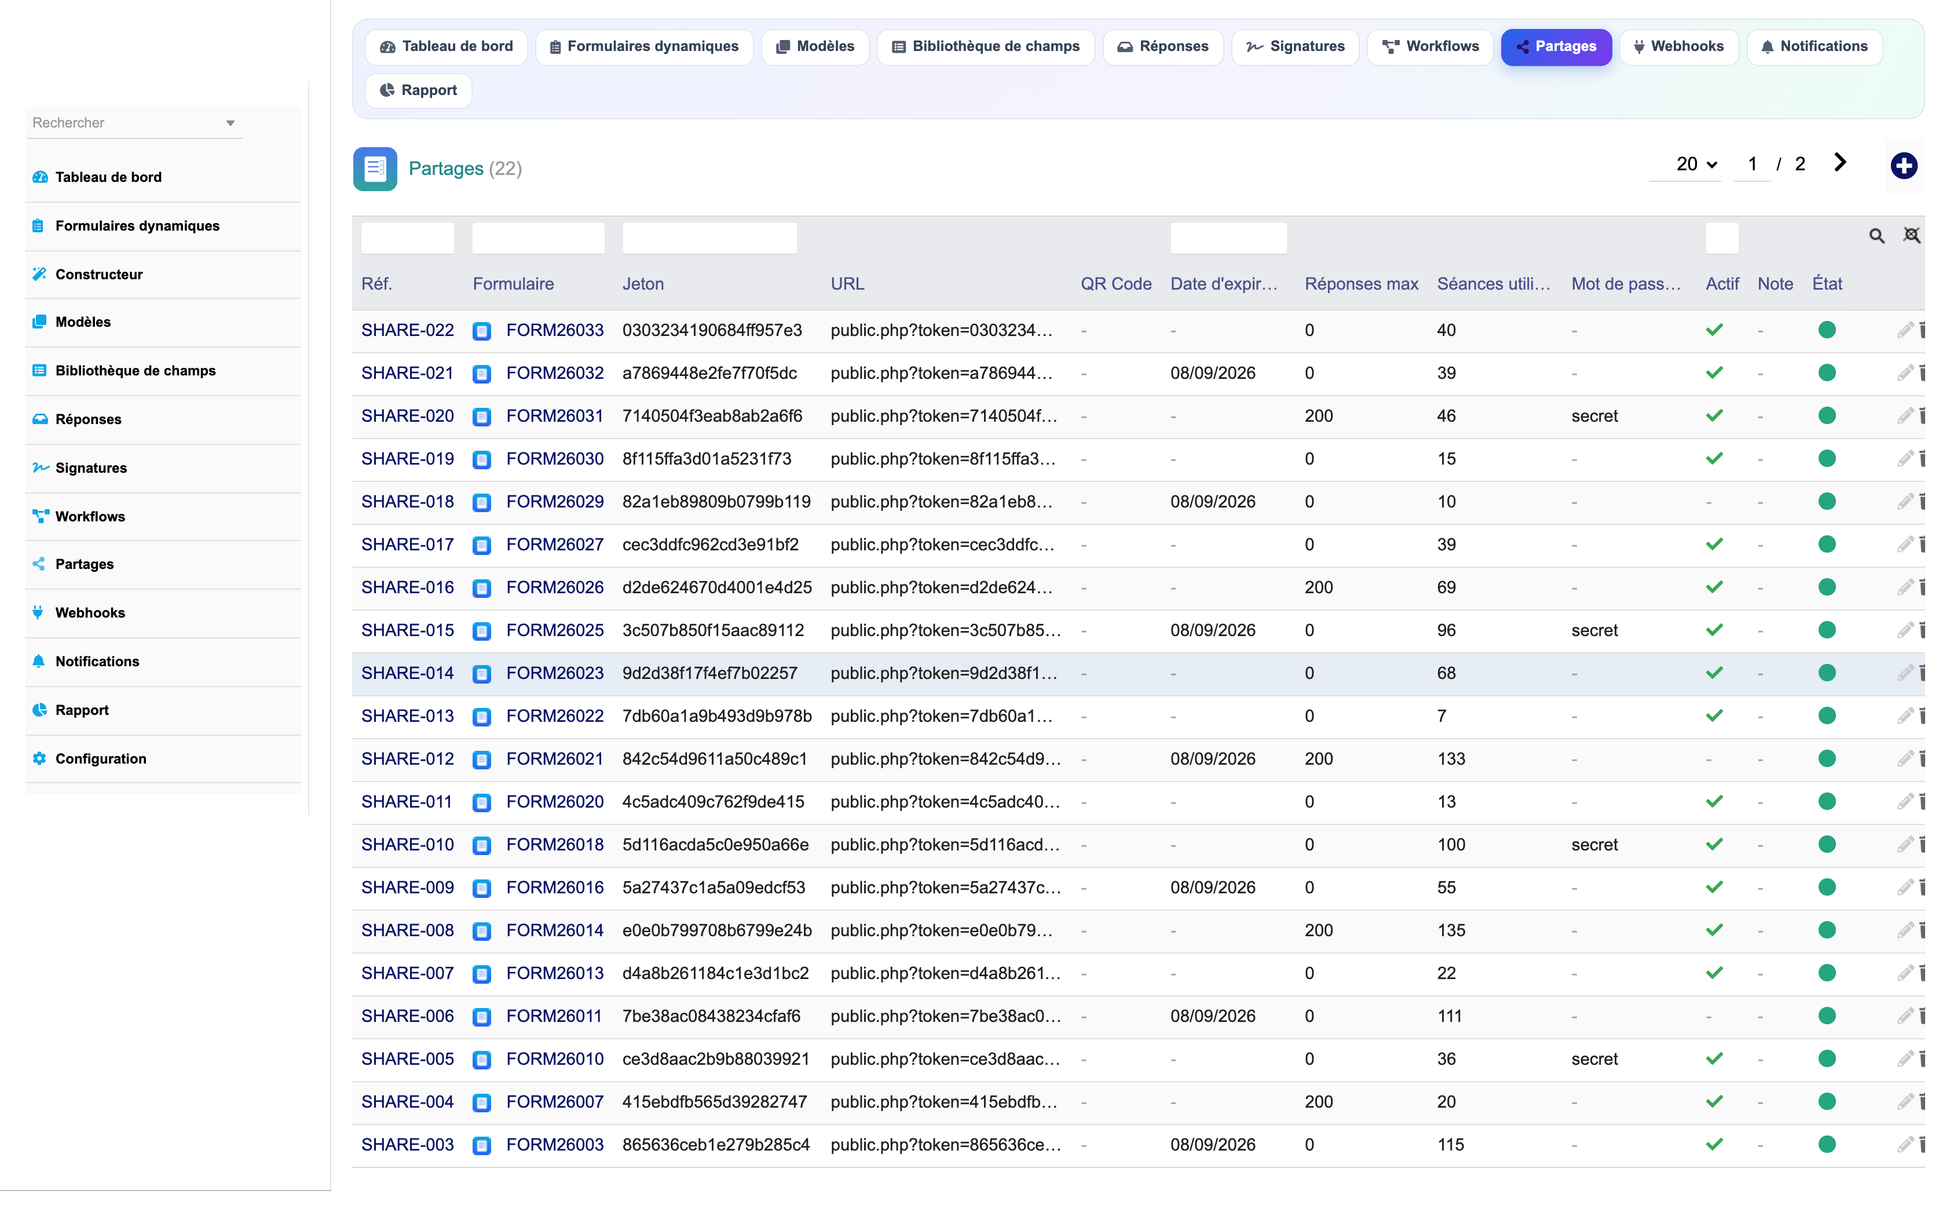Viewport: 1946px width, 1205px height.
Task: Click the Webhooks plug icon in sidebar
Action: pos(39,612)
